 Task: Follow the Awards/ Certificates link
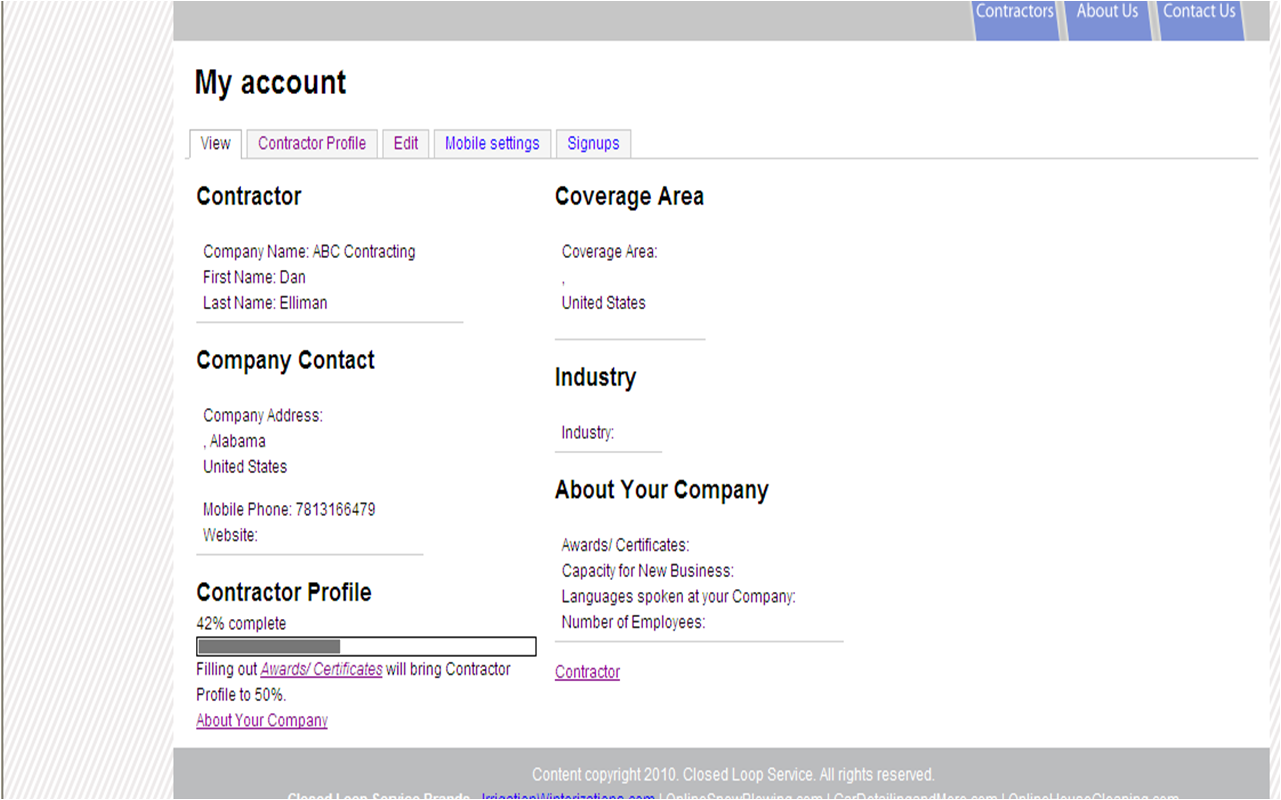pyautogui.click(x=321, y=669)
